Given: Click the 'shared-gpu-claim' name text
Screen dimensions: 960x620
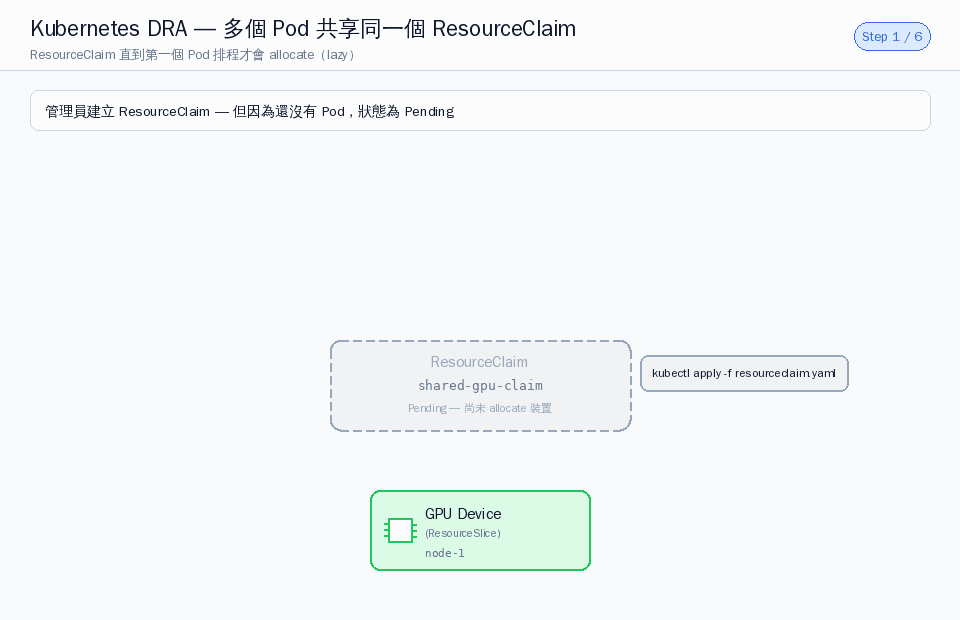Looking at the screenshot, I should [x=481, y=386].
